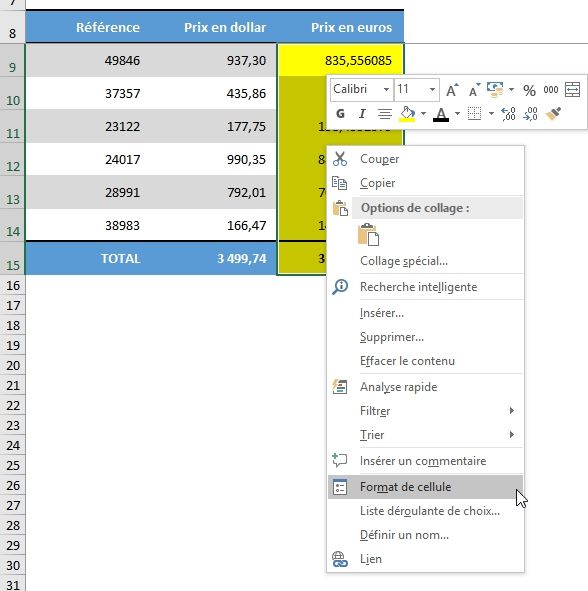Expand the borders dropdown arrow
Screen dimensions: 588x591
coord(491,113)
